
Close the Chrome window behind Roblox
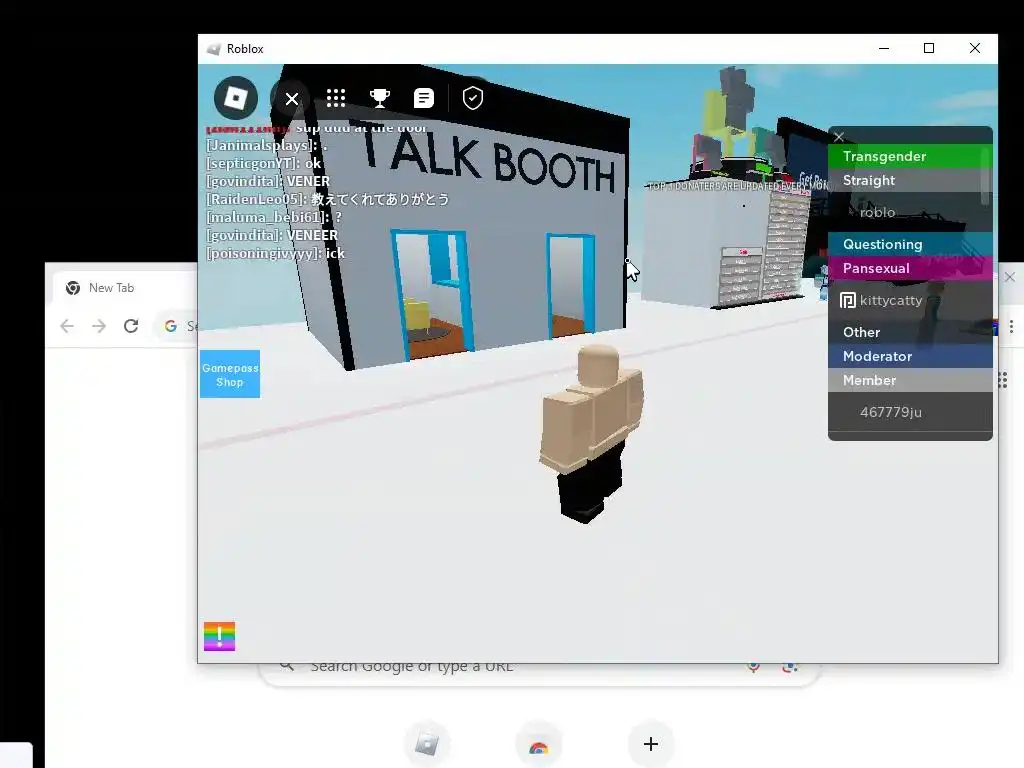point(1010,277)
